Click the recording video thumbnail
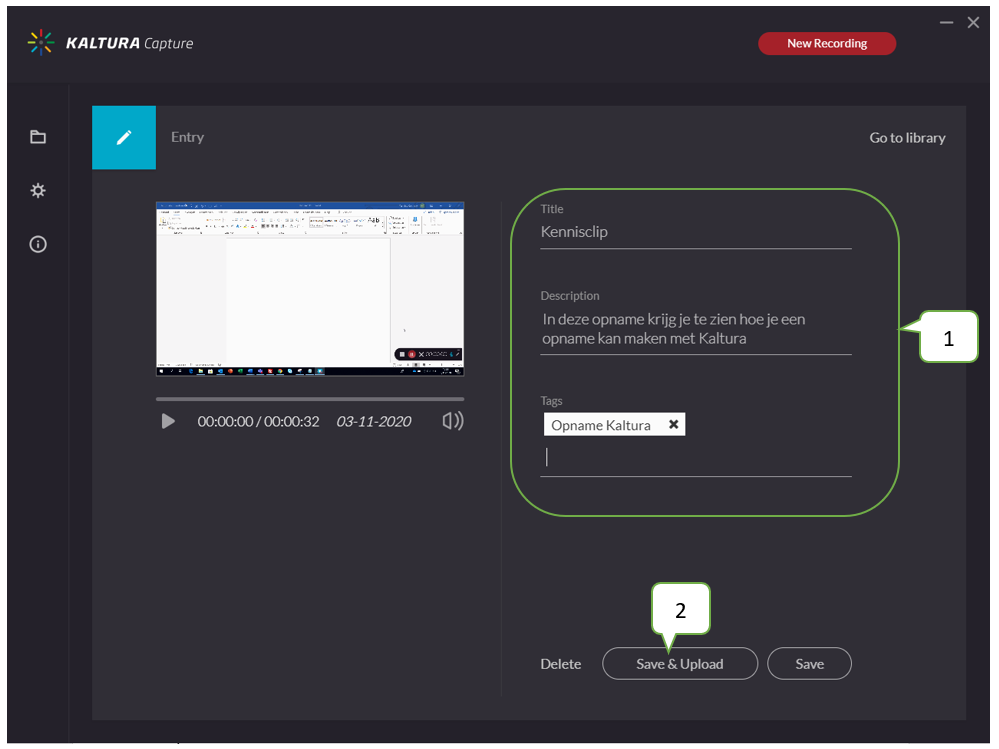Screen dimensions: 999x749 (x=310, y=289)
